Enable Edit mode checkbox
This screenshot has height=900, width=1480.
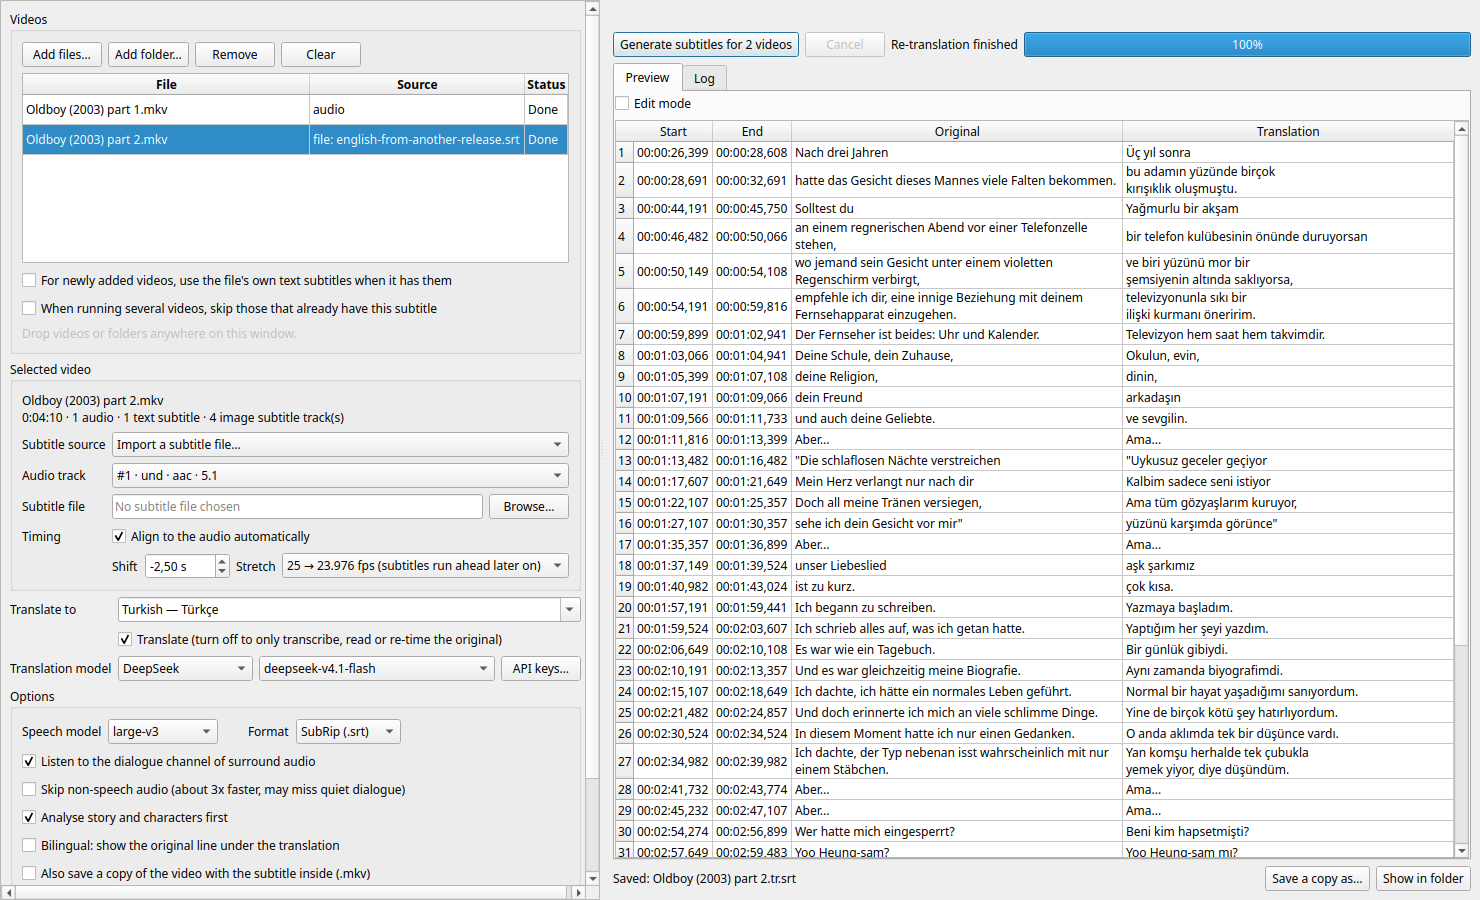click(x=622, y=104)
